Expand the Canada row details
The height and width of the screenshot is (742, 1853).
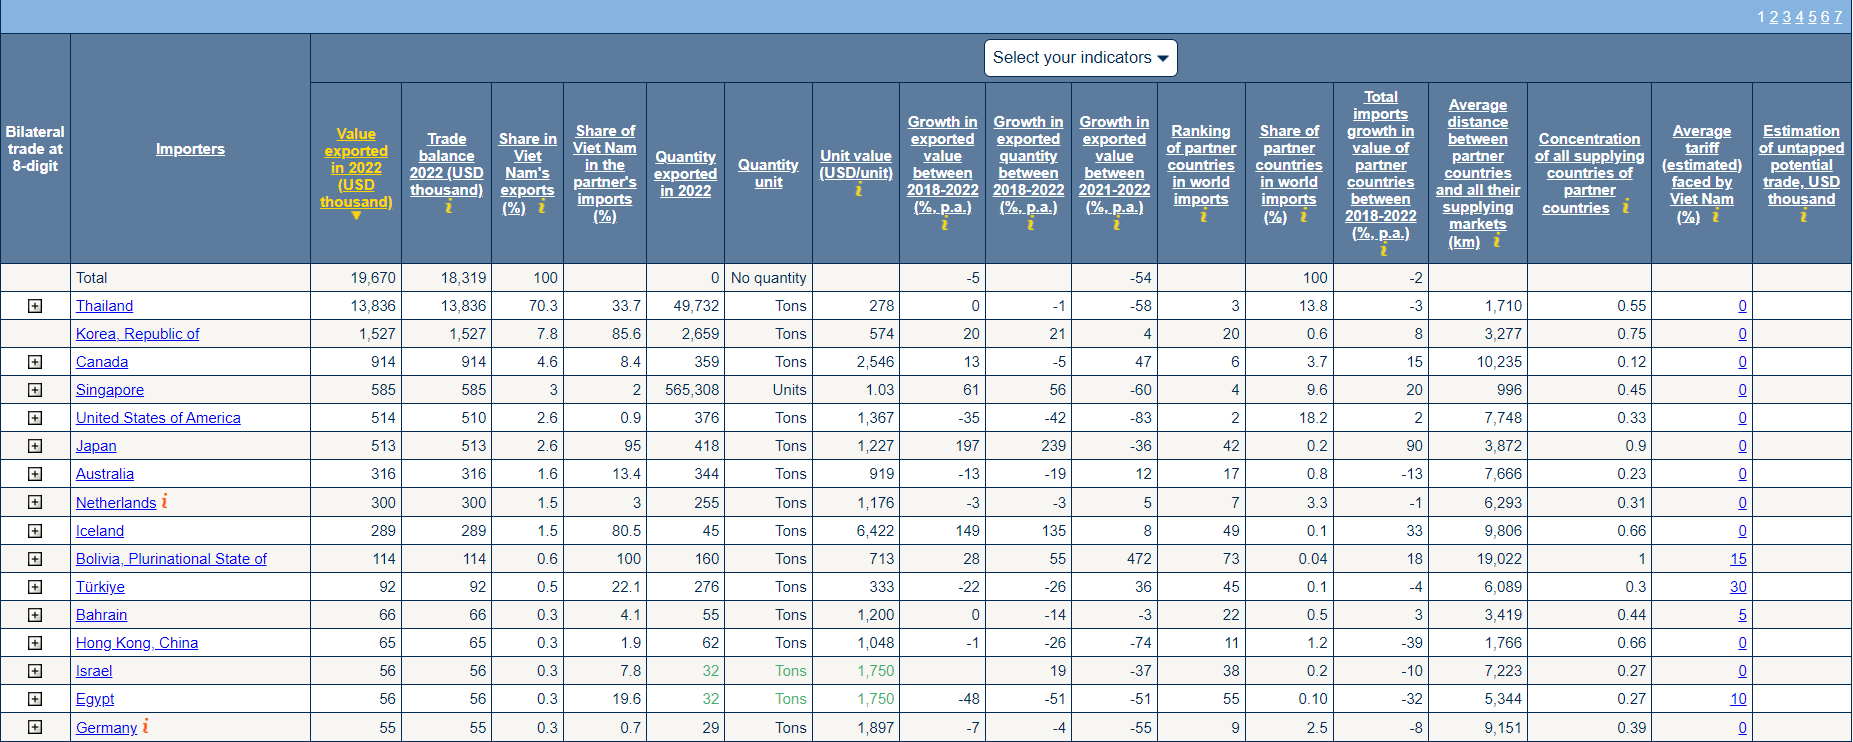(35, 362)
